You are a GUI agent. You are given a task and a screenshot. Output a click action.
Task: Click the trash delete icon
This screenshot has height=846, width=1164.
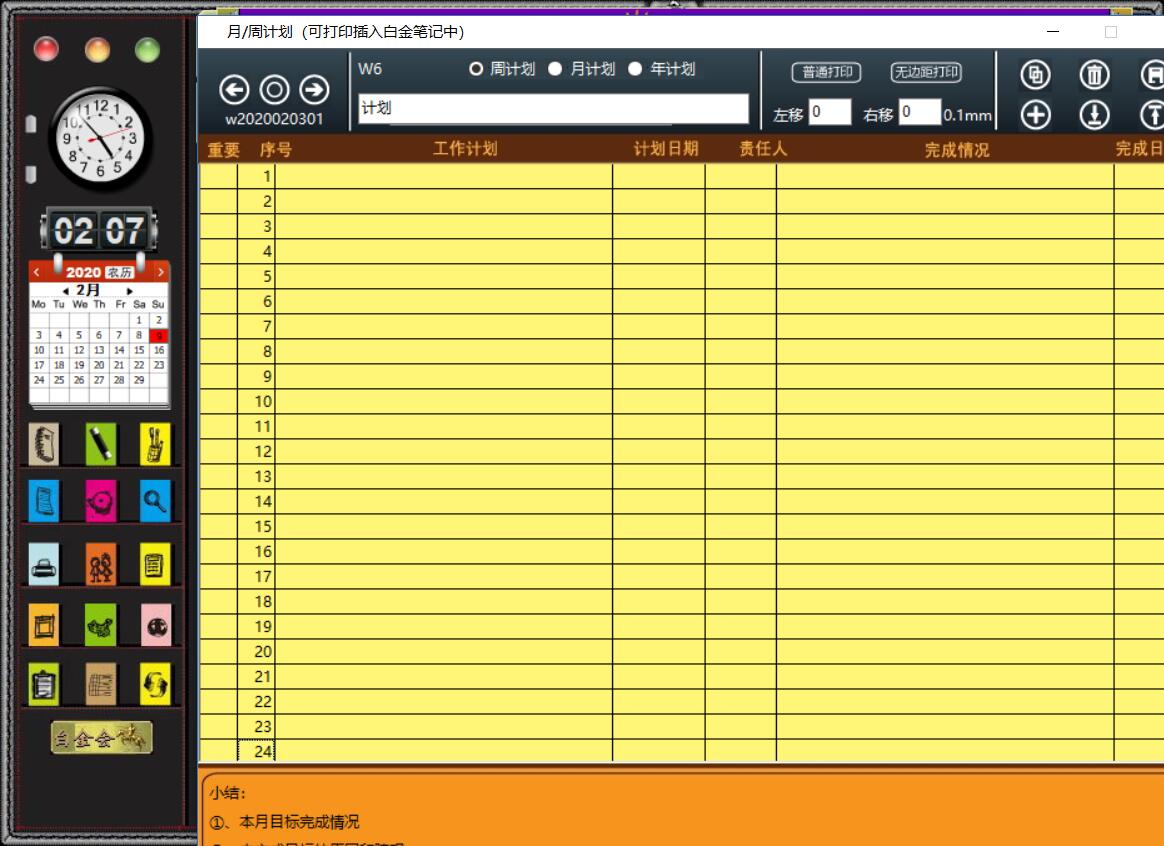[x=1094, y=74]
